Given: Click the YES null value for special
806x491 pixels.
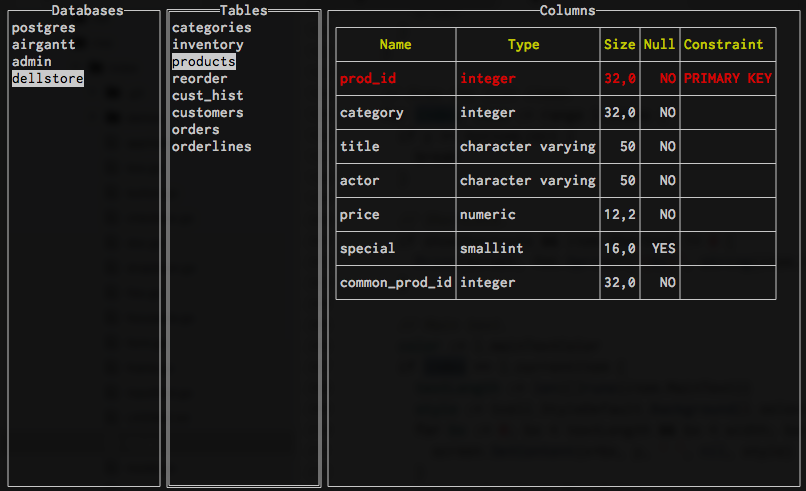Looking at the screenshot, I should [x=663, y=249].
